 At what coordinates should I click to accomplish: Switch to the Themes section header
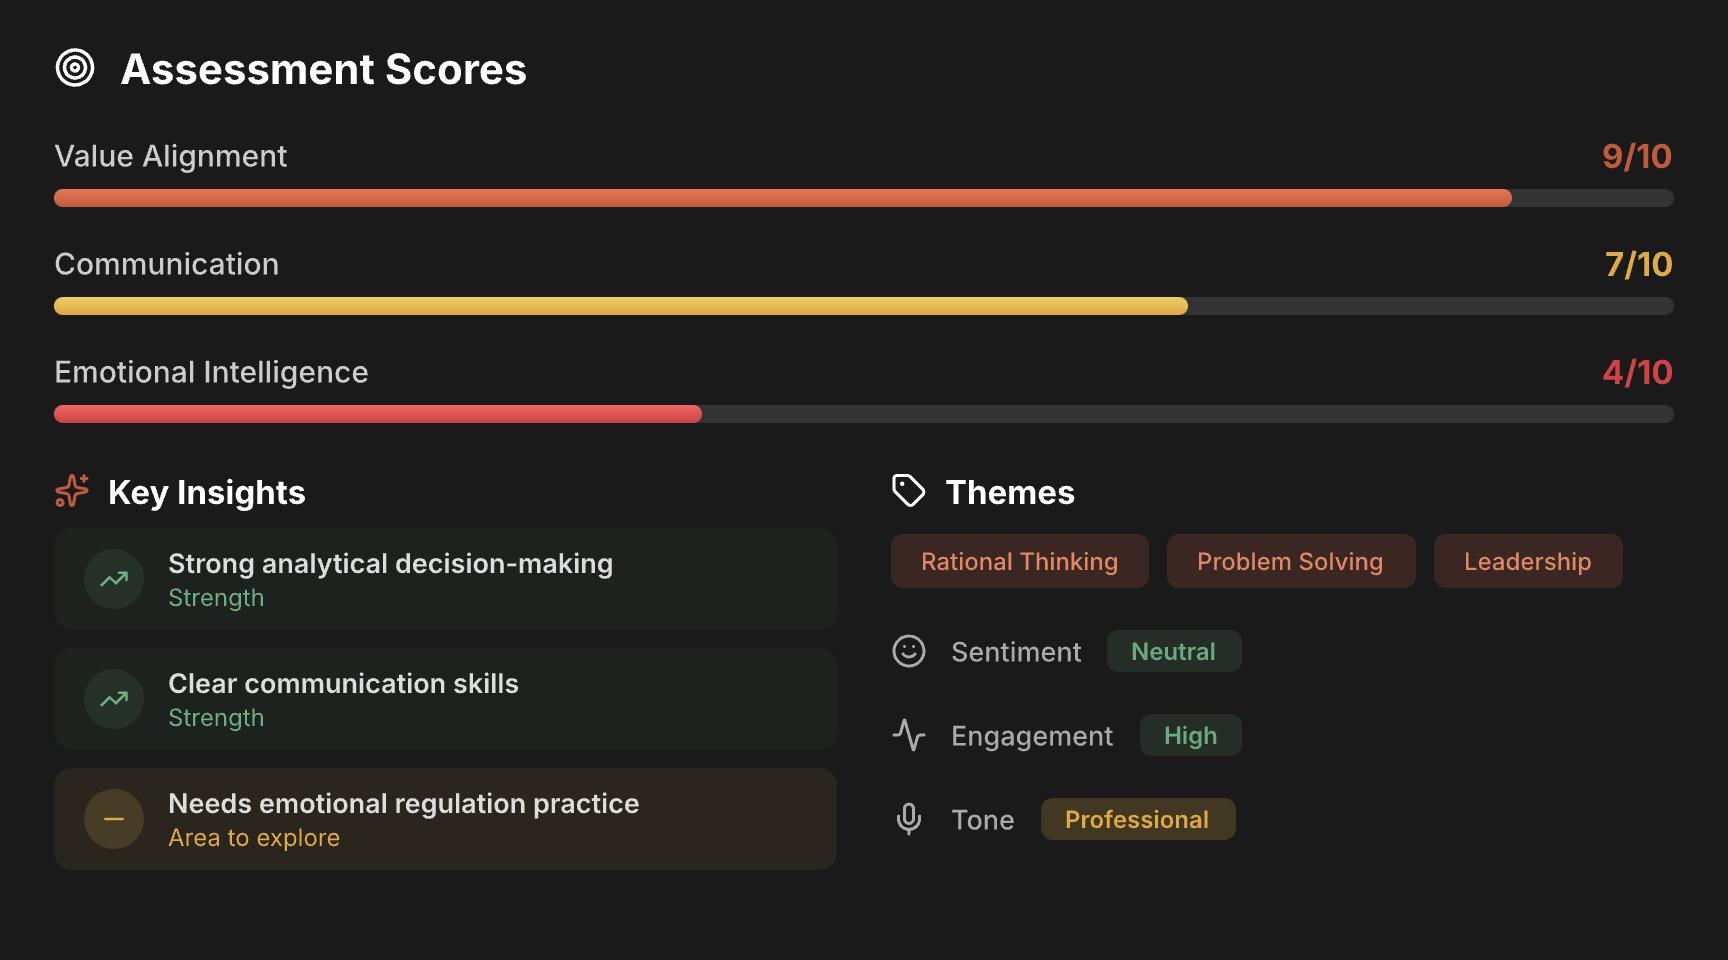coord(1010,491)
